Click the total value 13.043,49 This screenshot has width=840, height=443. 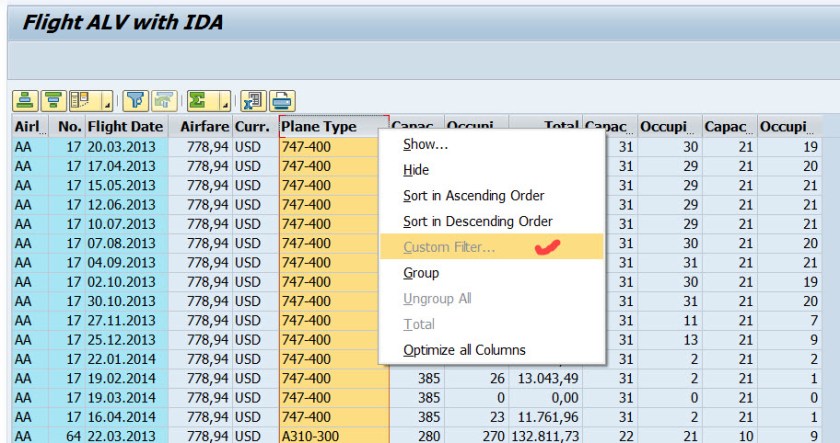545,378
